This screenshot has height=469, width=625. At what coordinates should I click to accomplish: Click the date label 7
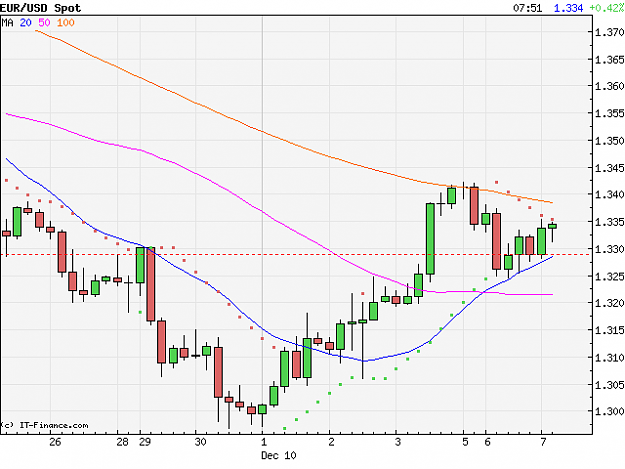[x=543, y=442]
